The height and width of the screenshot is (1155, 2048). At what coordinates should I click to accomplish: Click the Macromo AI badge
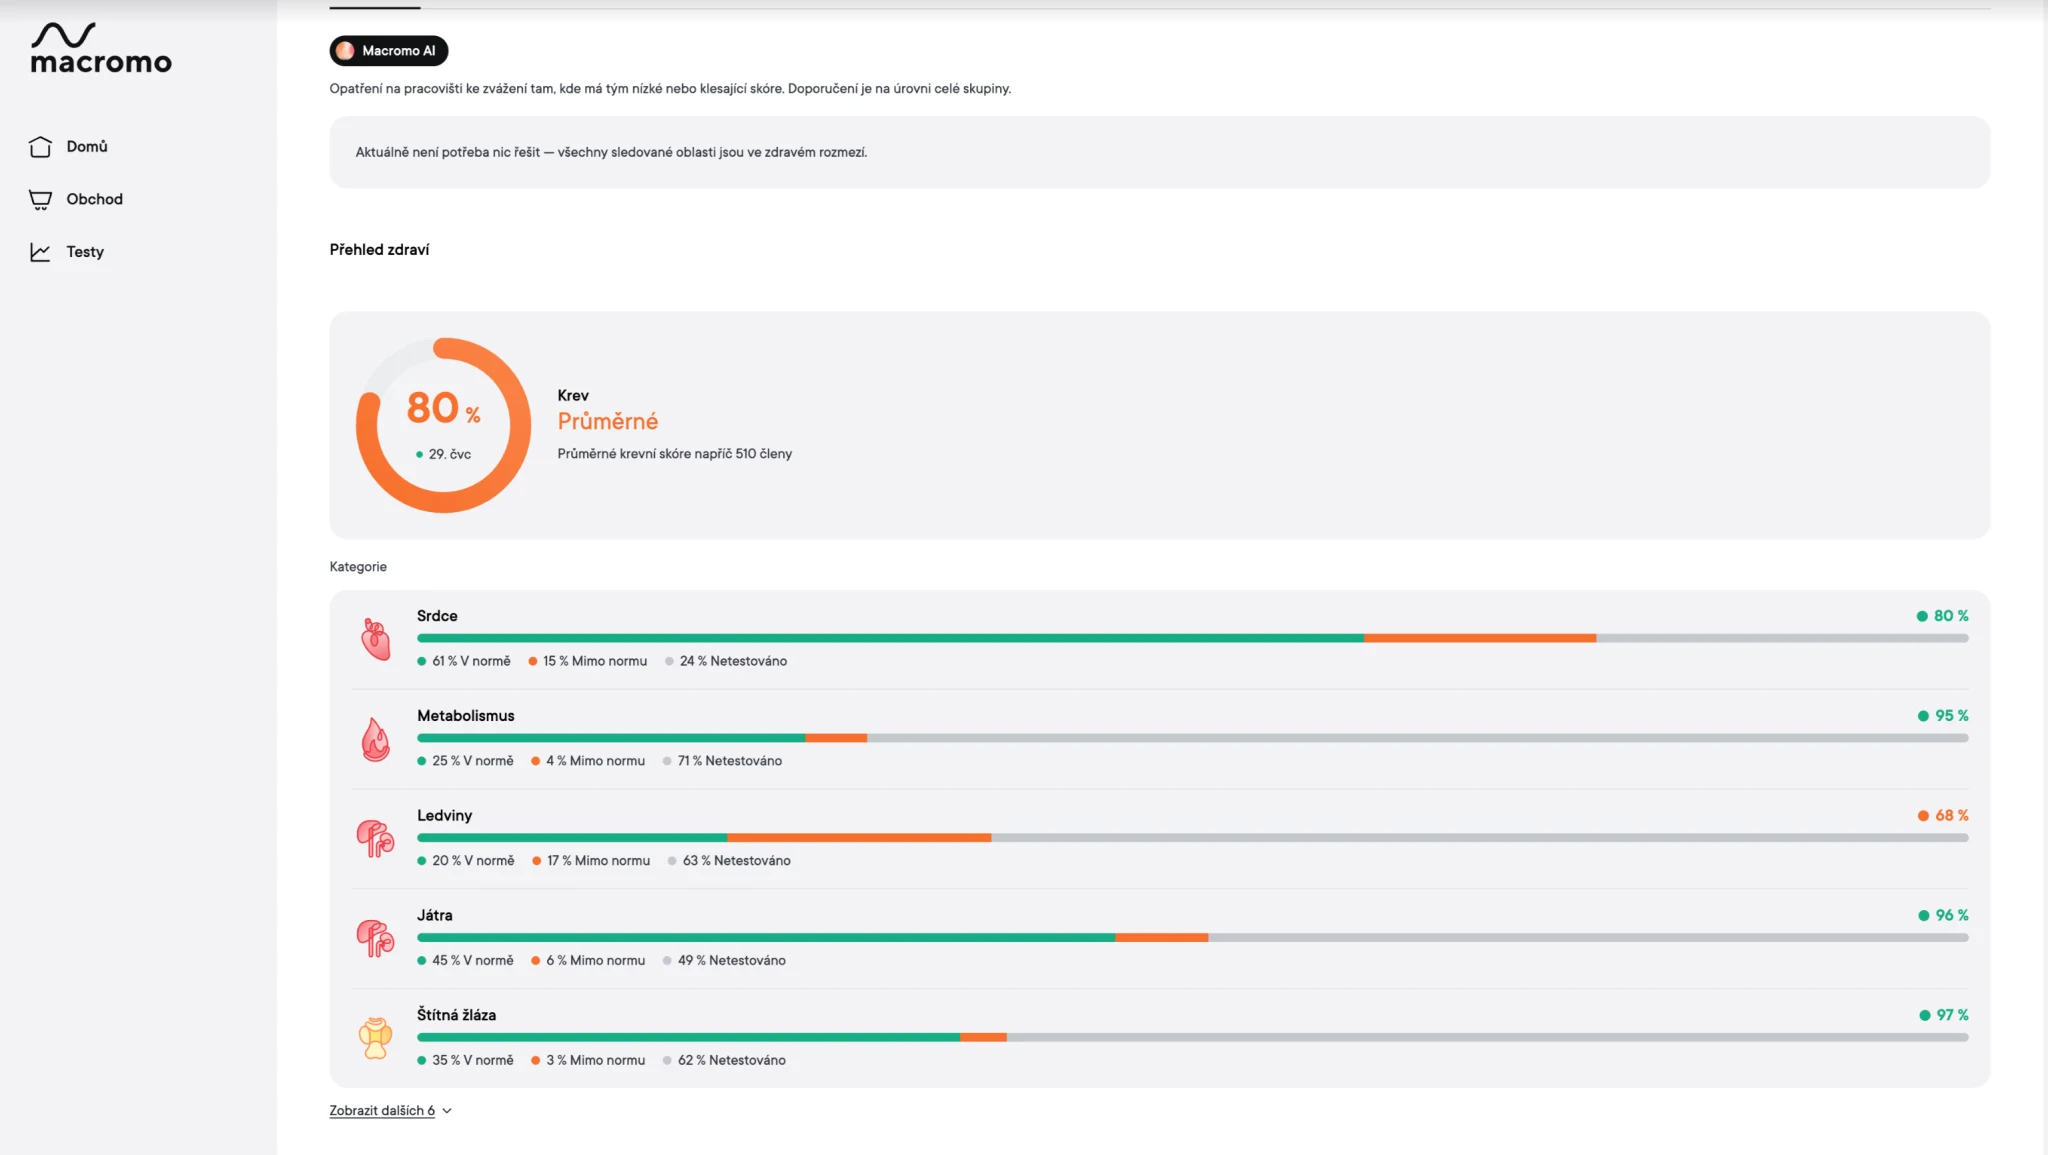pyautogui.click(x=389, y=51)
